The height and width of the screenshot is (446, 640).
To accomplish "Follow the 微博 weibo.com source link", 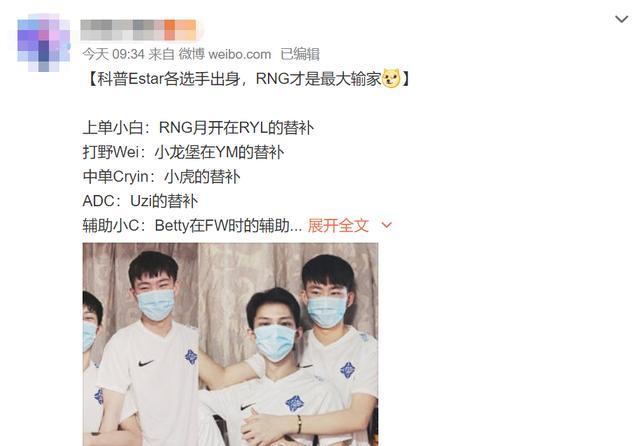I will pyautogui.click(x=225, y=54).
